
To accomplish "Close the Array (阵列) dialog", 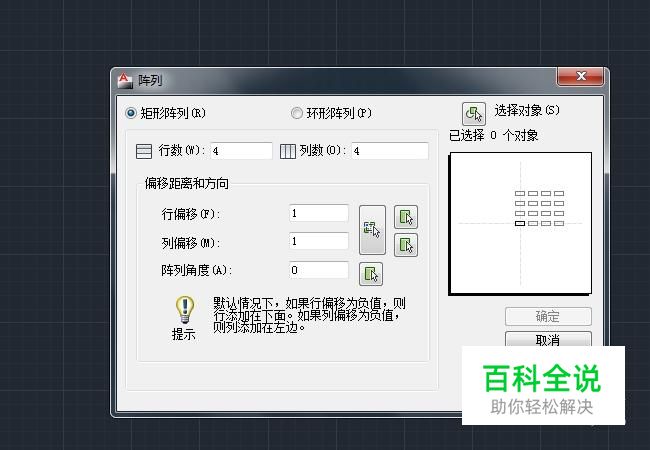I will tap(580, 76).
